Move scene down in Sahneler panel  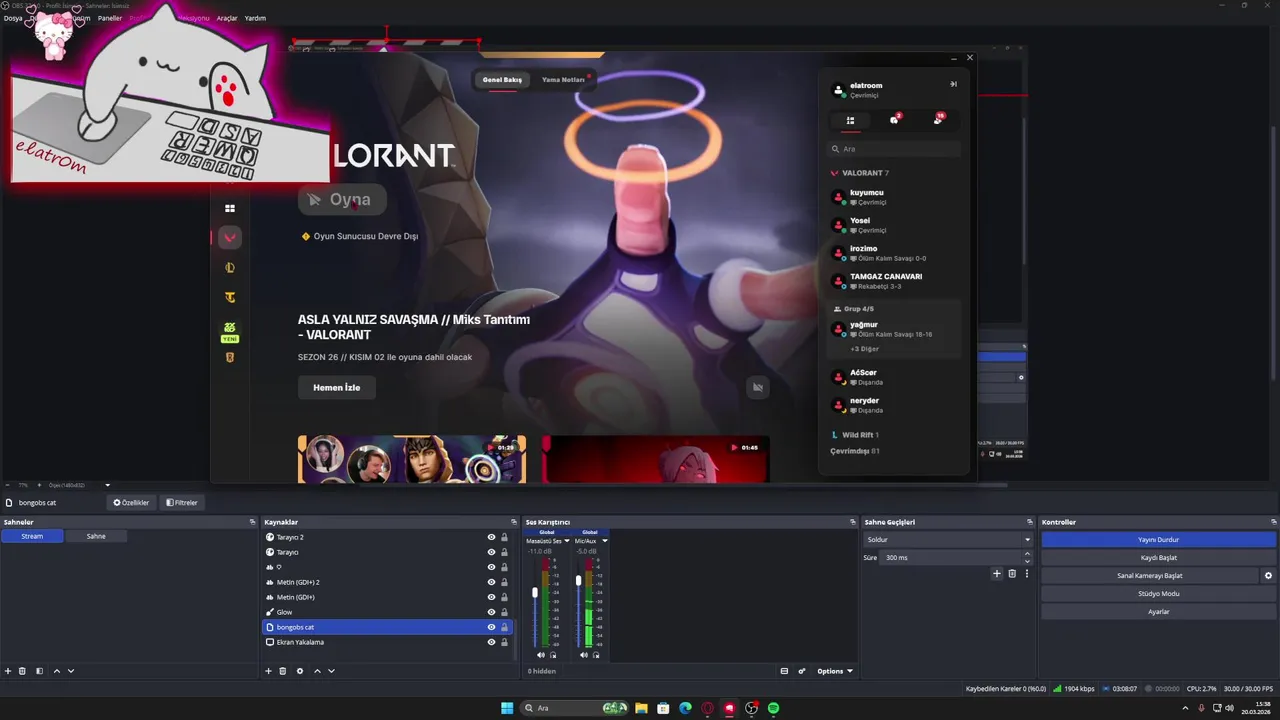coord(70,671)
